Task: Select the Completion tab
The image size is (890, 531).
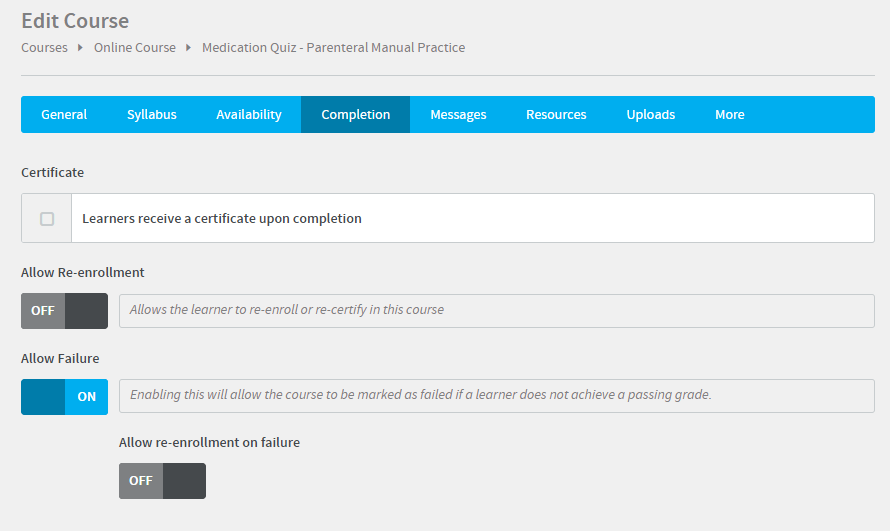Action: [x=355, y=115]
